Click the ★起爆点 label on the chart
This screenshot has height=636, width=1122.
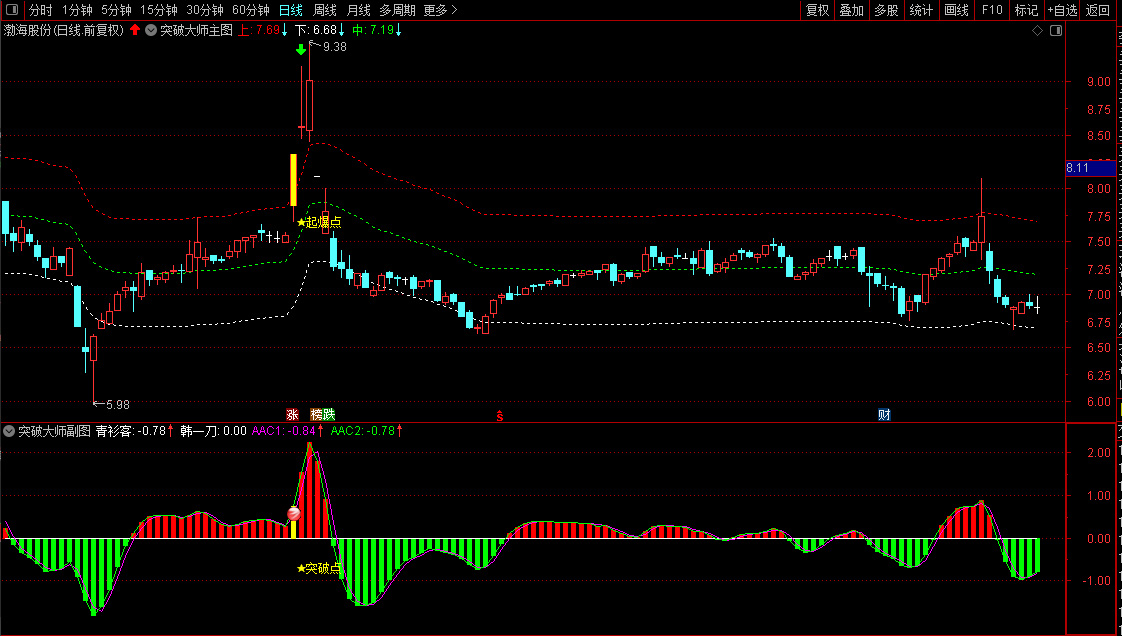319,222
